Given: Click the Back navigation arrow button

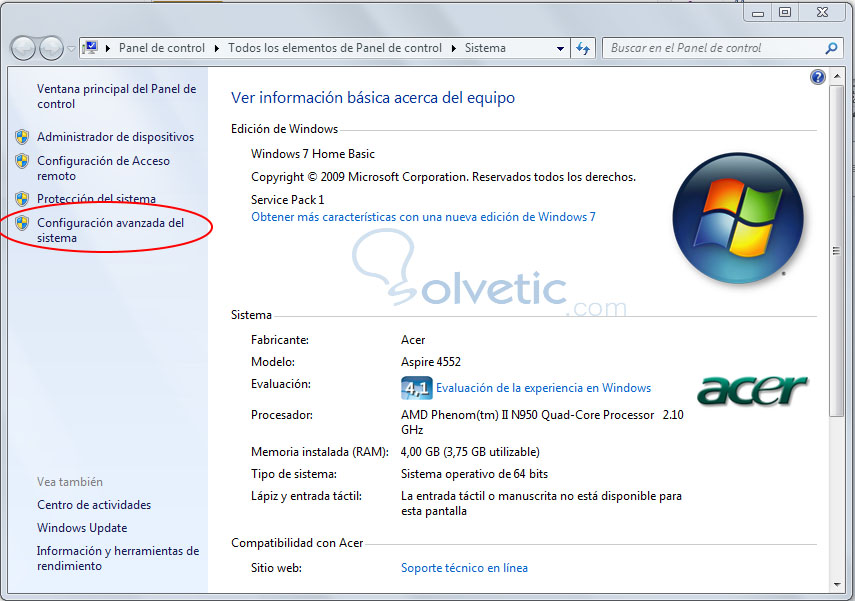Looking at the screenshot, I should (23, 48).
